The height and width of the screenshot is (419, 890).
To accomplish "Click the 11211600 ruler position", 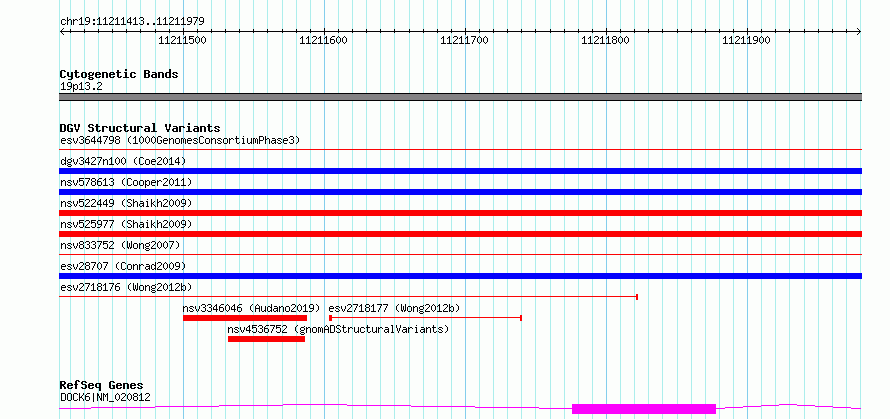I will coord(323,40).
